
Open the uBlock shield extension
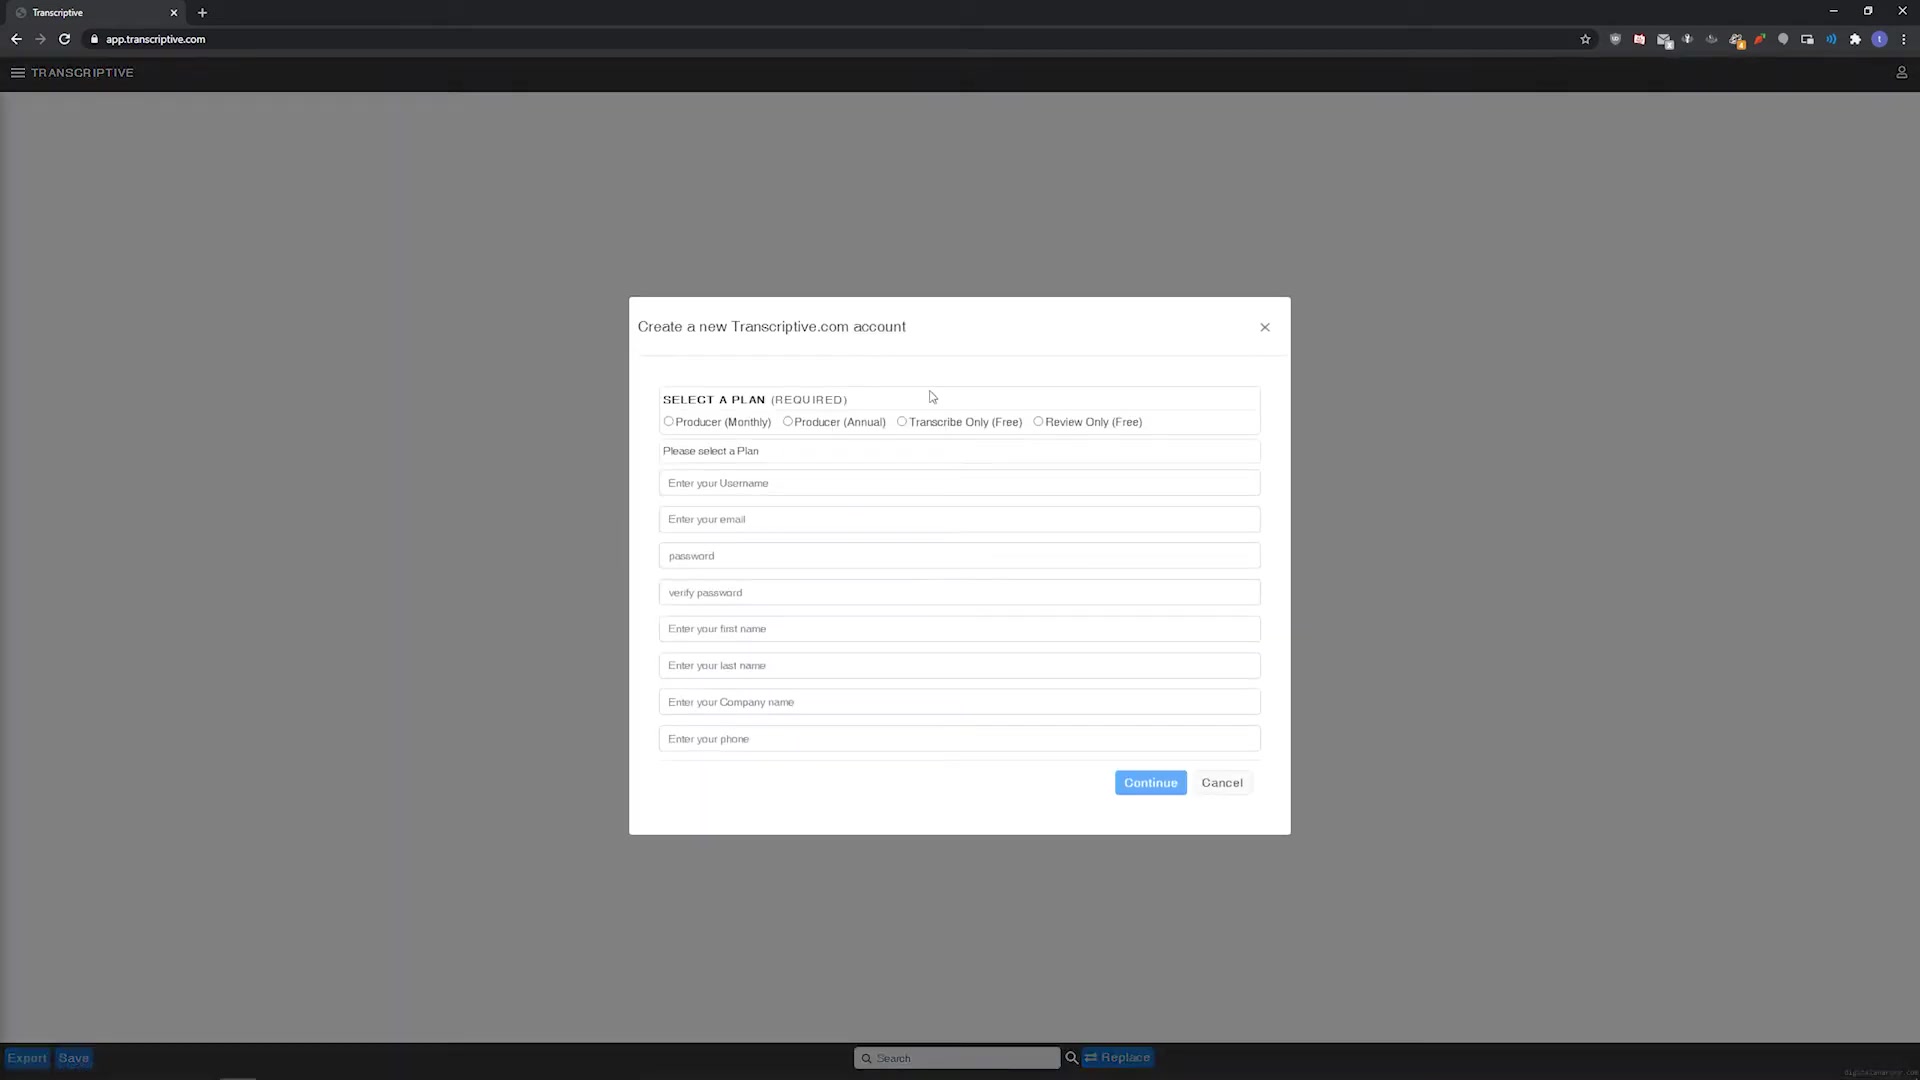click(x=1615, y=39)
